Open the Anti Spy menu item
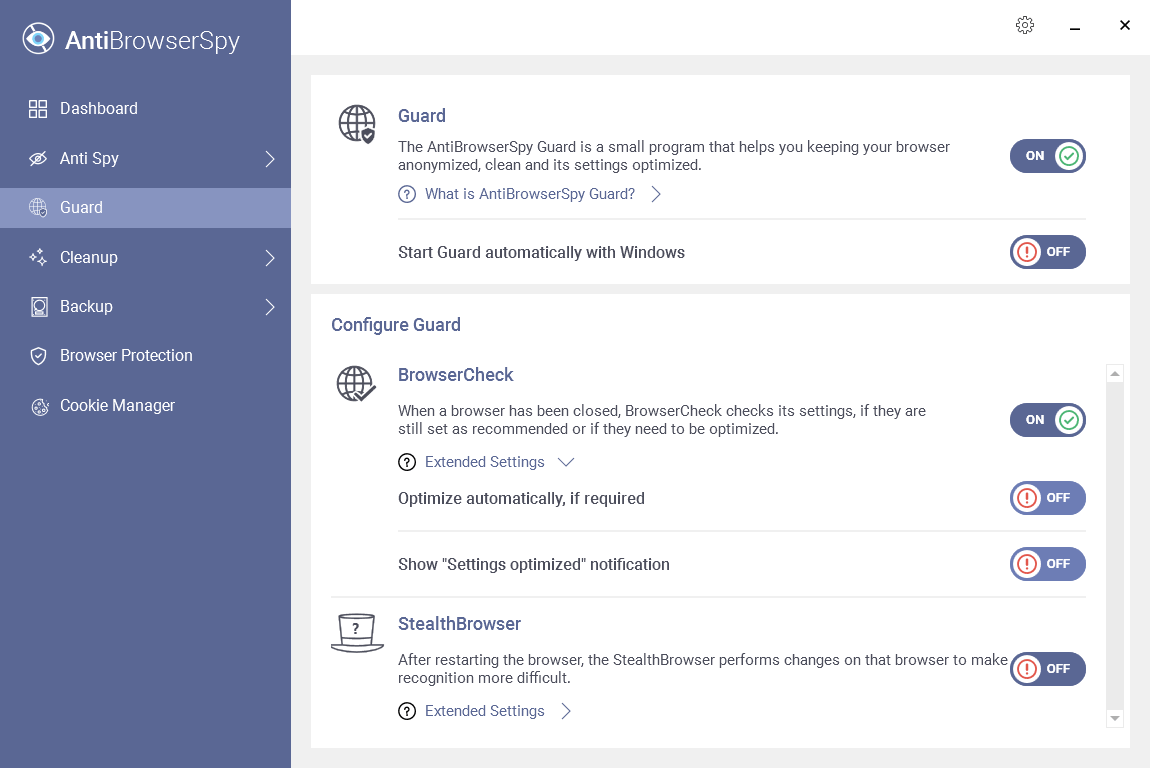The height and width of the screenshot is (768, 1150). pyautogui.click(x=145, y=158)
